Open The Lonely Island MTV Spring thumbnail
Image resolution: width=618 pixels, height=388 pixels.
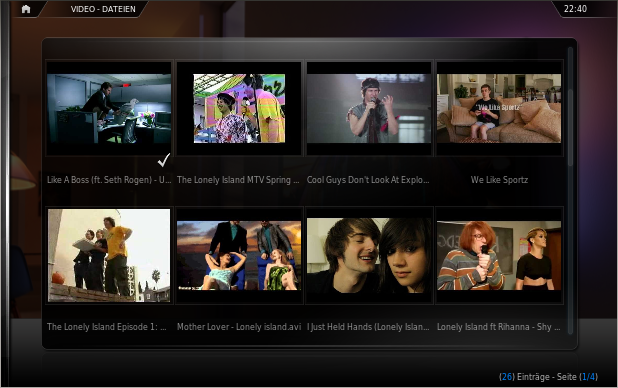[x=239, y=108]
